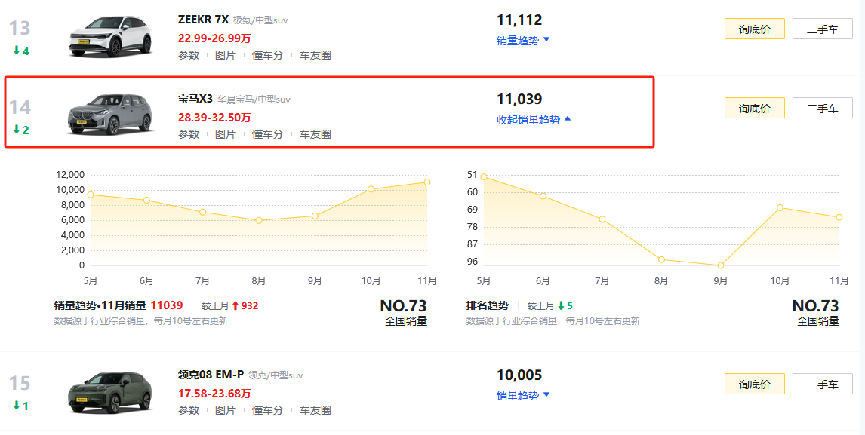Open the 宝马X3 car thumbnail
Screen dimensions: 865x435
click(110, 115)
